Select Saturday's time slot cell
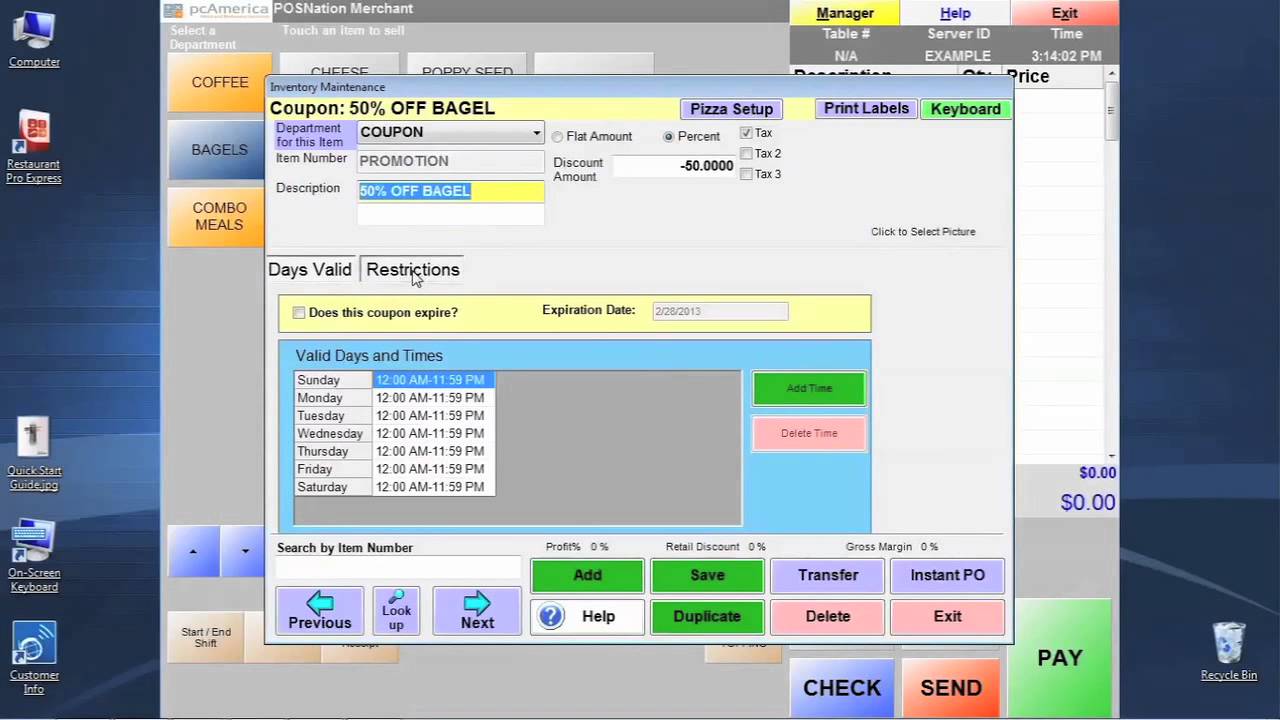The height and width of the screenshot is (720, 1280). pyautogui.click(x=433, y=487)
